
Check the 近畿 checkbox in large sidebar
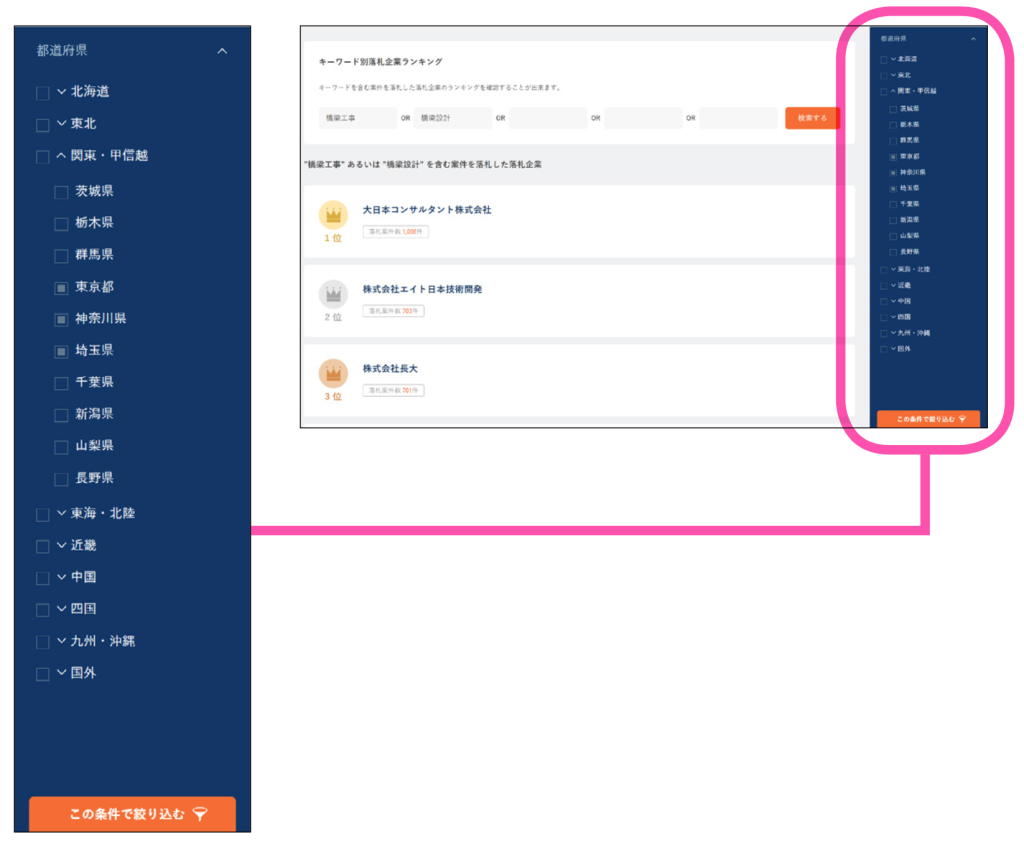42,547
